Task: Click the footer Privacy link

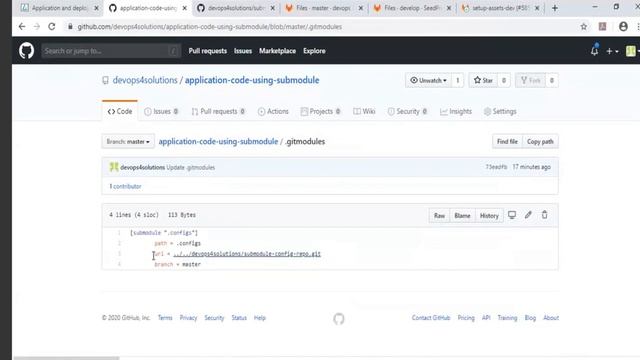Action: [x=188, y=318]
